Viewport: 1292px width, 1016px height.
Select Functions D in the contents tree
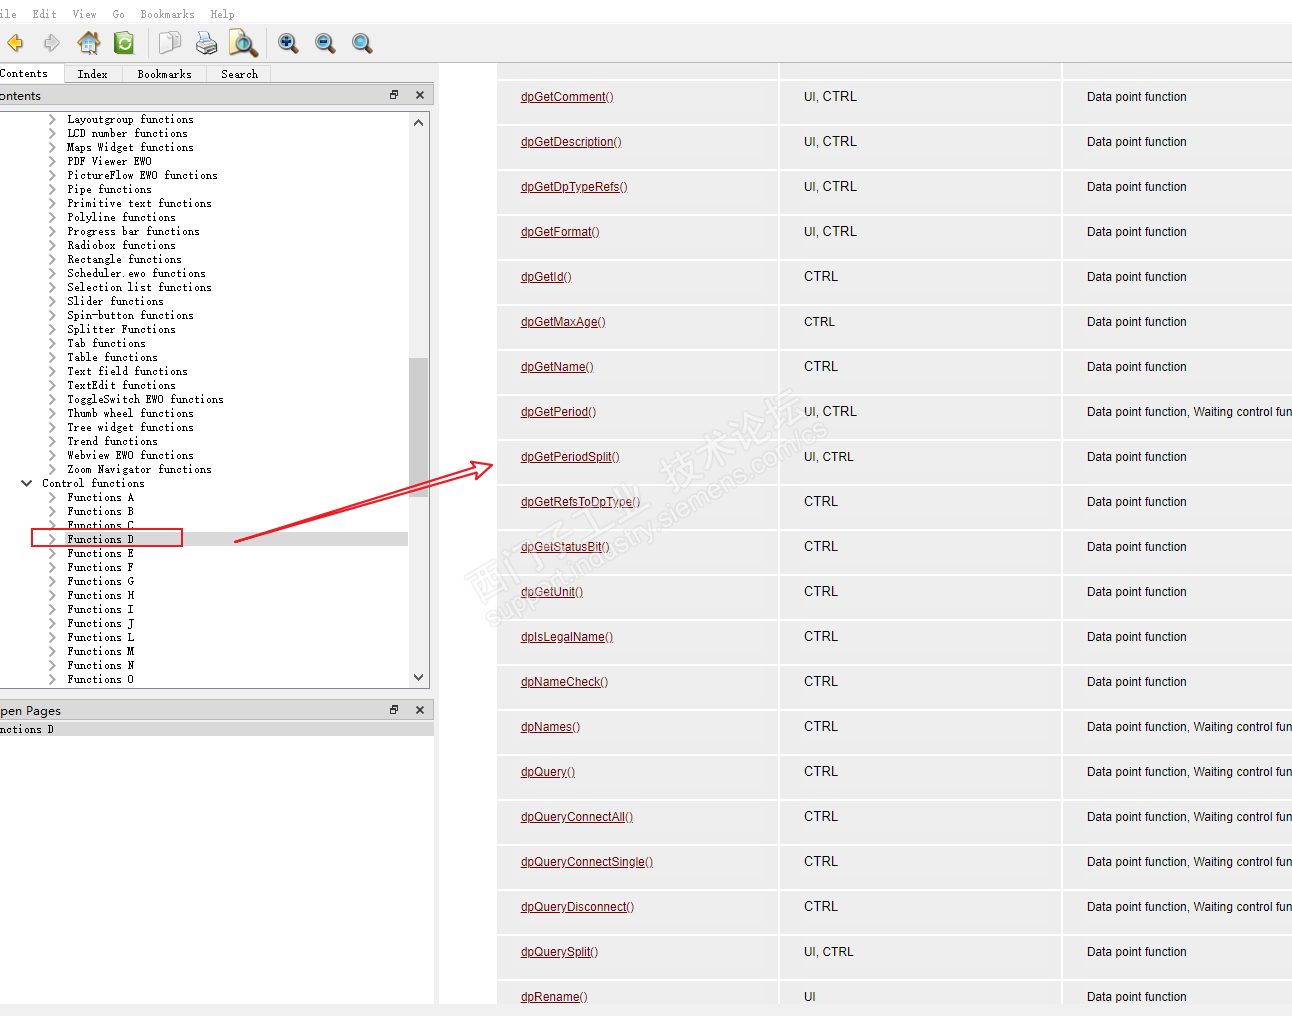(100, 539)
